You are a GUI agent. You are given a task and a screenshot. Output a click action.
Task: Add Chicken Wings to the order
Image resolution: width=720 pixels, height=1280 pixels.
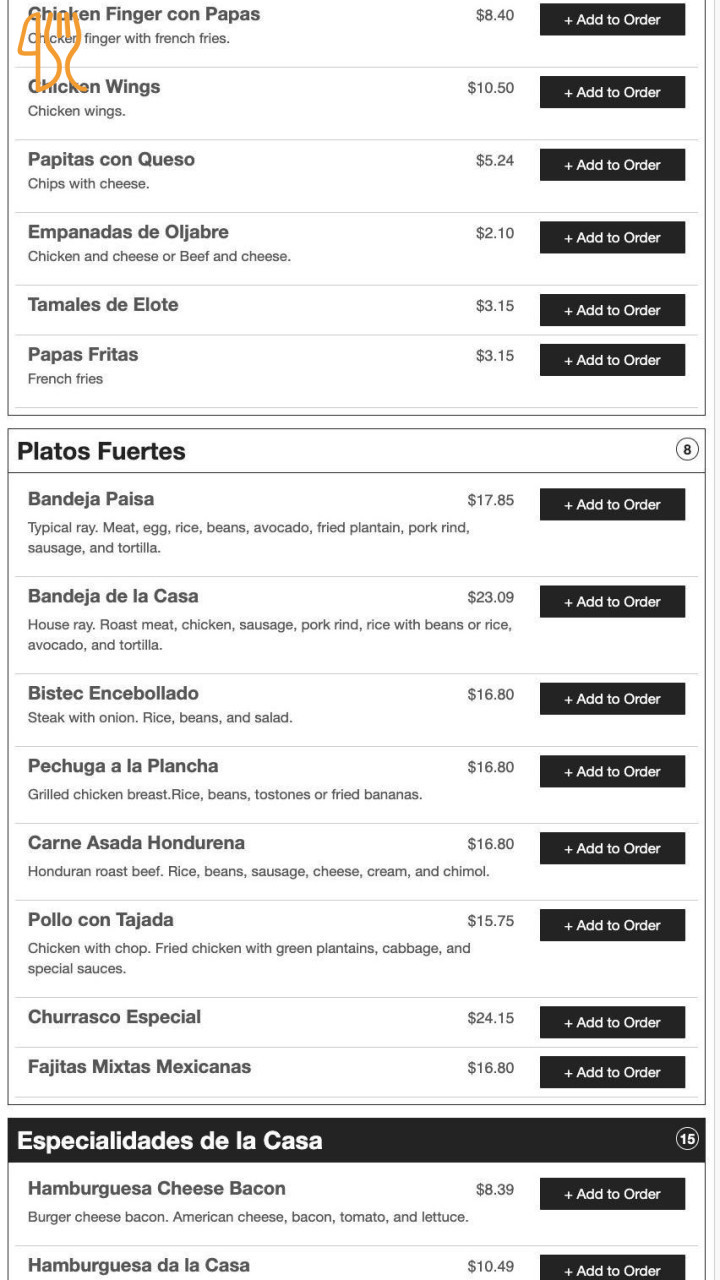coord(612,92)
